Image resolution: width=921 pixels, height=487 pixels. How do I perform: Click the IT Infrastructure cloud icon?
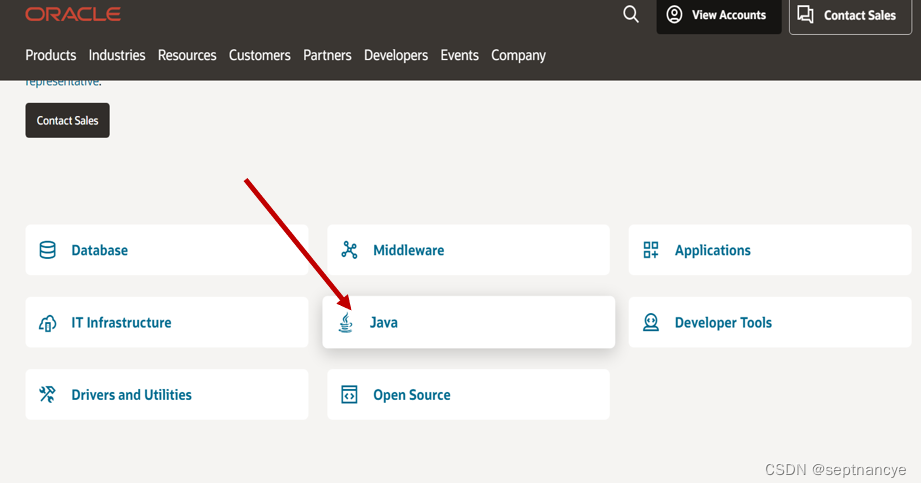coord(48,323)
